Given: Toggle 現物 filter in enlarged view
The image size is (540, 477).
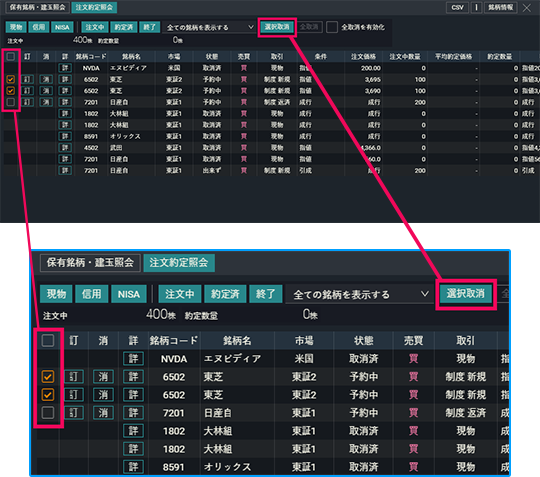Looking at the screenshot, I should [56, 294].
